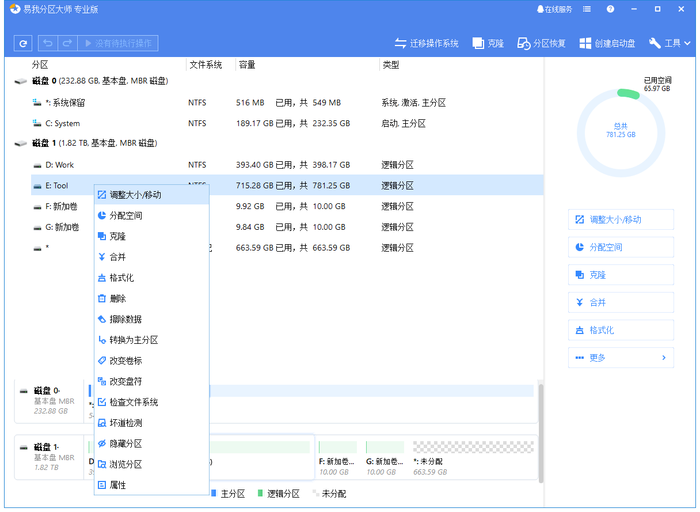Click the 未分配 legend swatch
700x512 pixels.
click(316, 493)
